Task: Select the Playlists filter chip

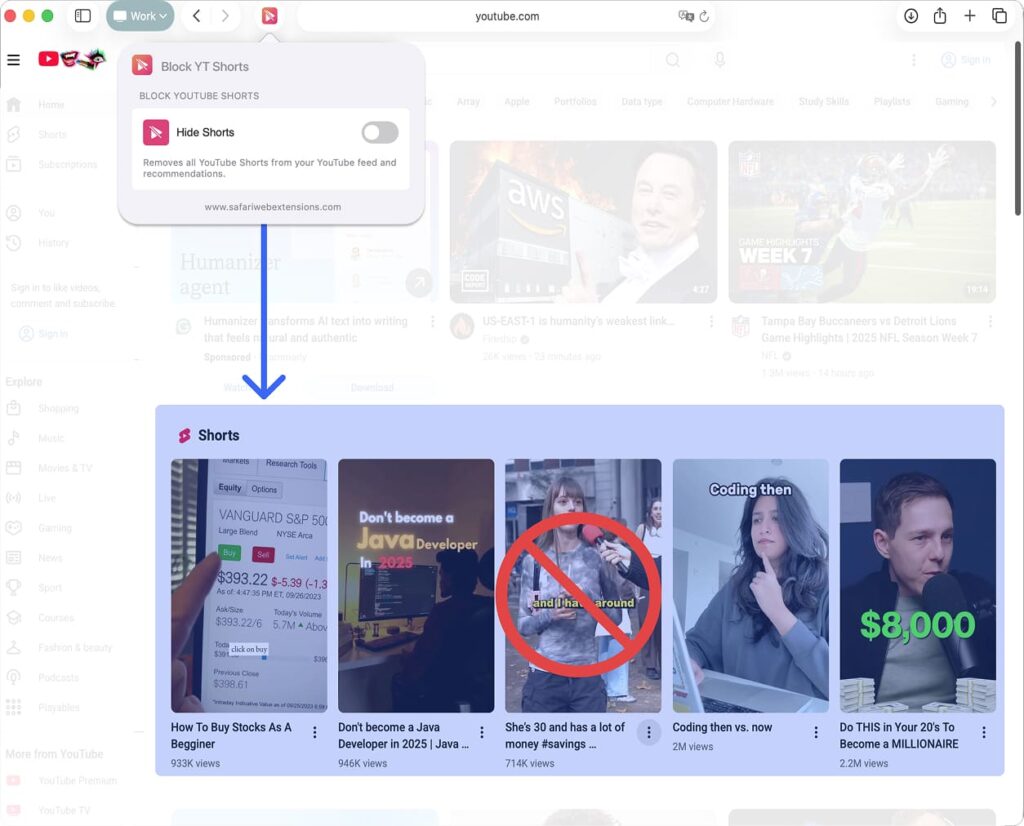Action: coord(891,101)
